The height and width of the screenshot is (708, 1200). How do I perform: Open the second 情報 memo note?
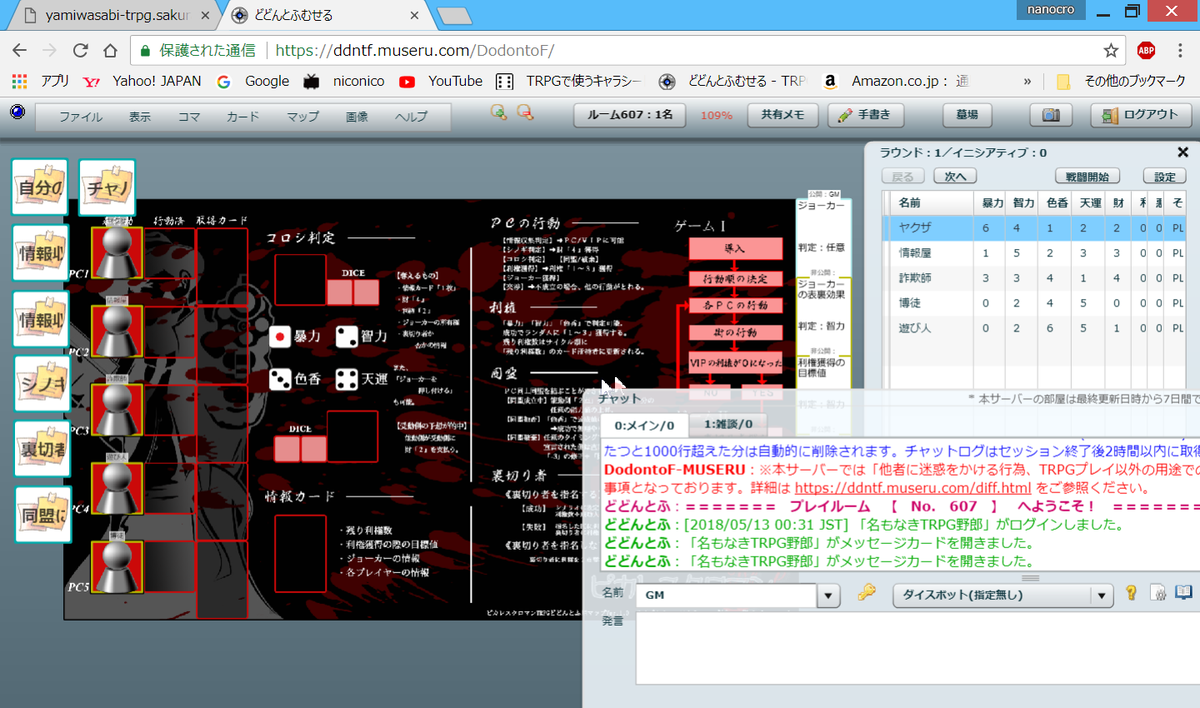(x=40, y=318)
